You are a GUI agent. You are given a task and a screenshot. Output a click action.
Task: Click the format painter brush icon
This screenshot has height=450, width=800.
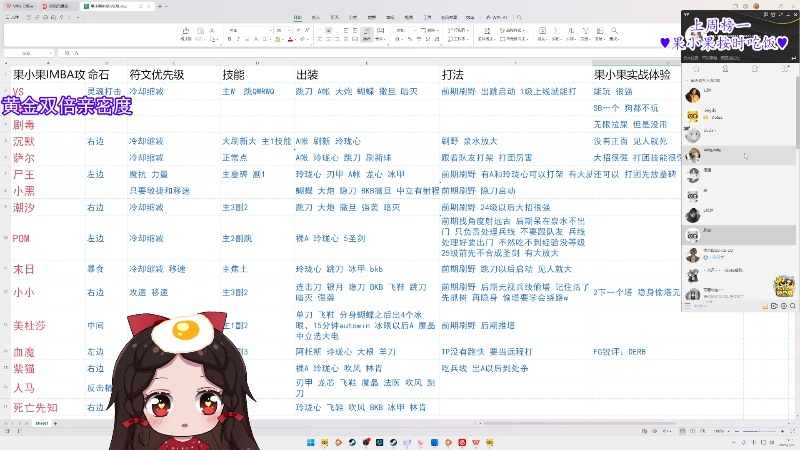(186, 31)
